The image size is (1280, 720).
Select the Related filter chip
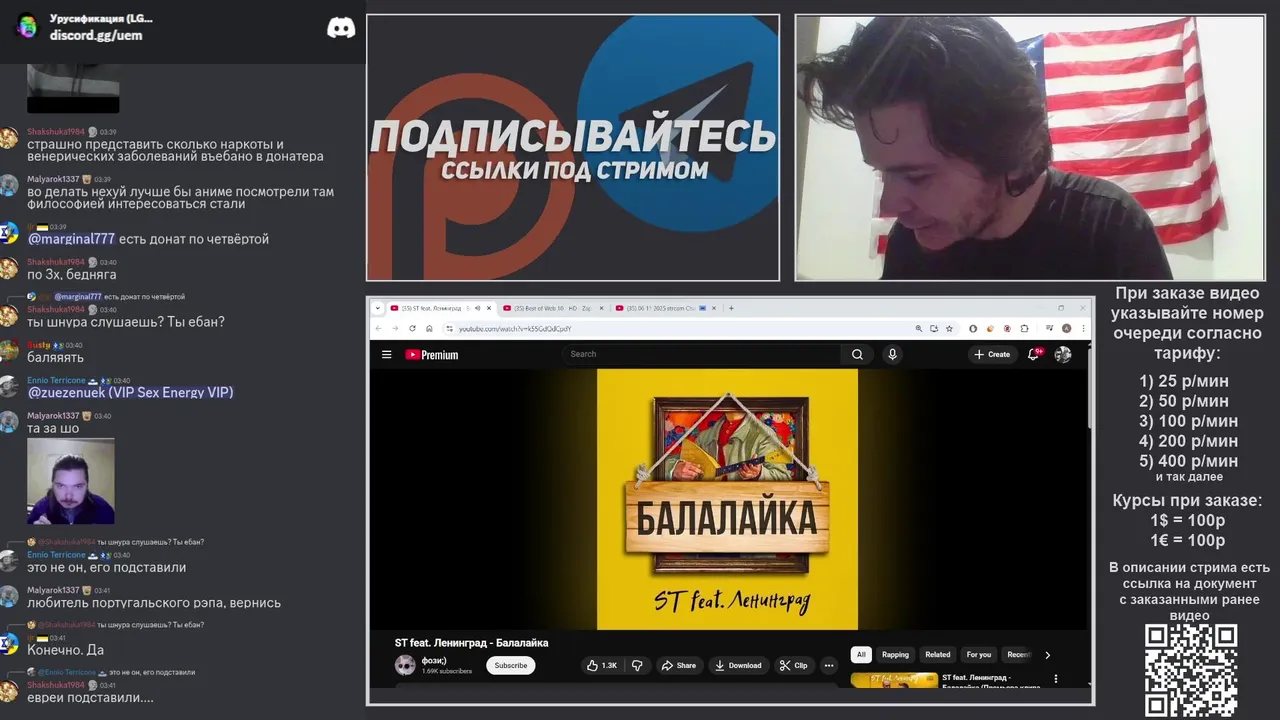[x=938, y=655]
